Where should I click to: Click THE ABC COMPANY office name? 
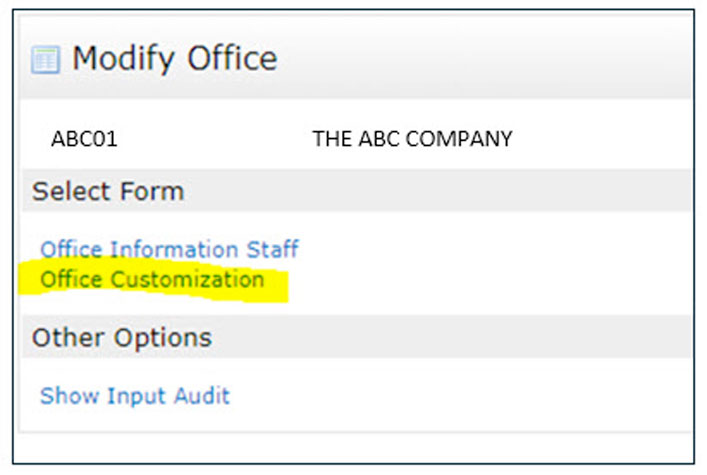pyautogui.click(x=412, y=139)
